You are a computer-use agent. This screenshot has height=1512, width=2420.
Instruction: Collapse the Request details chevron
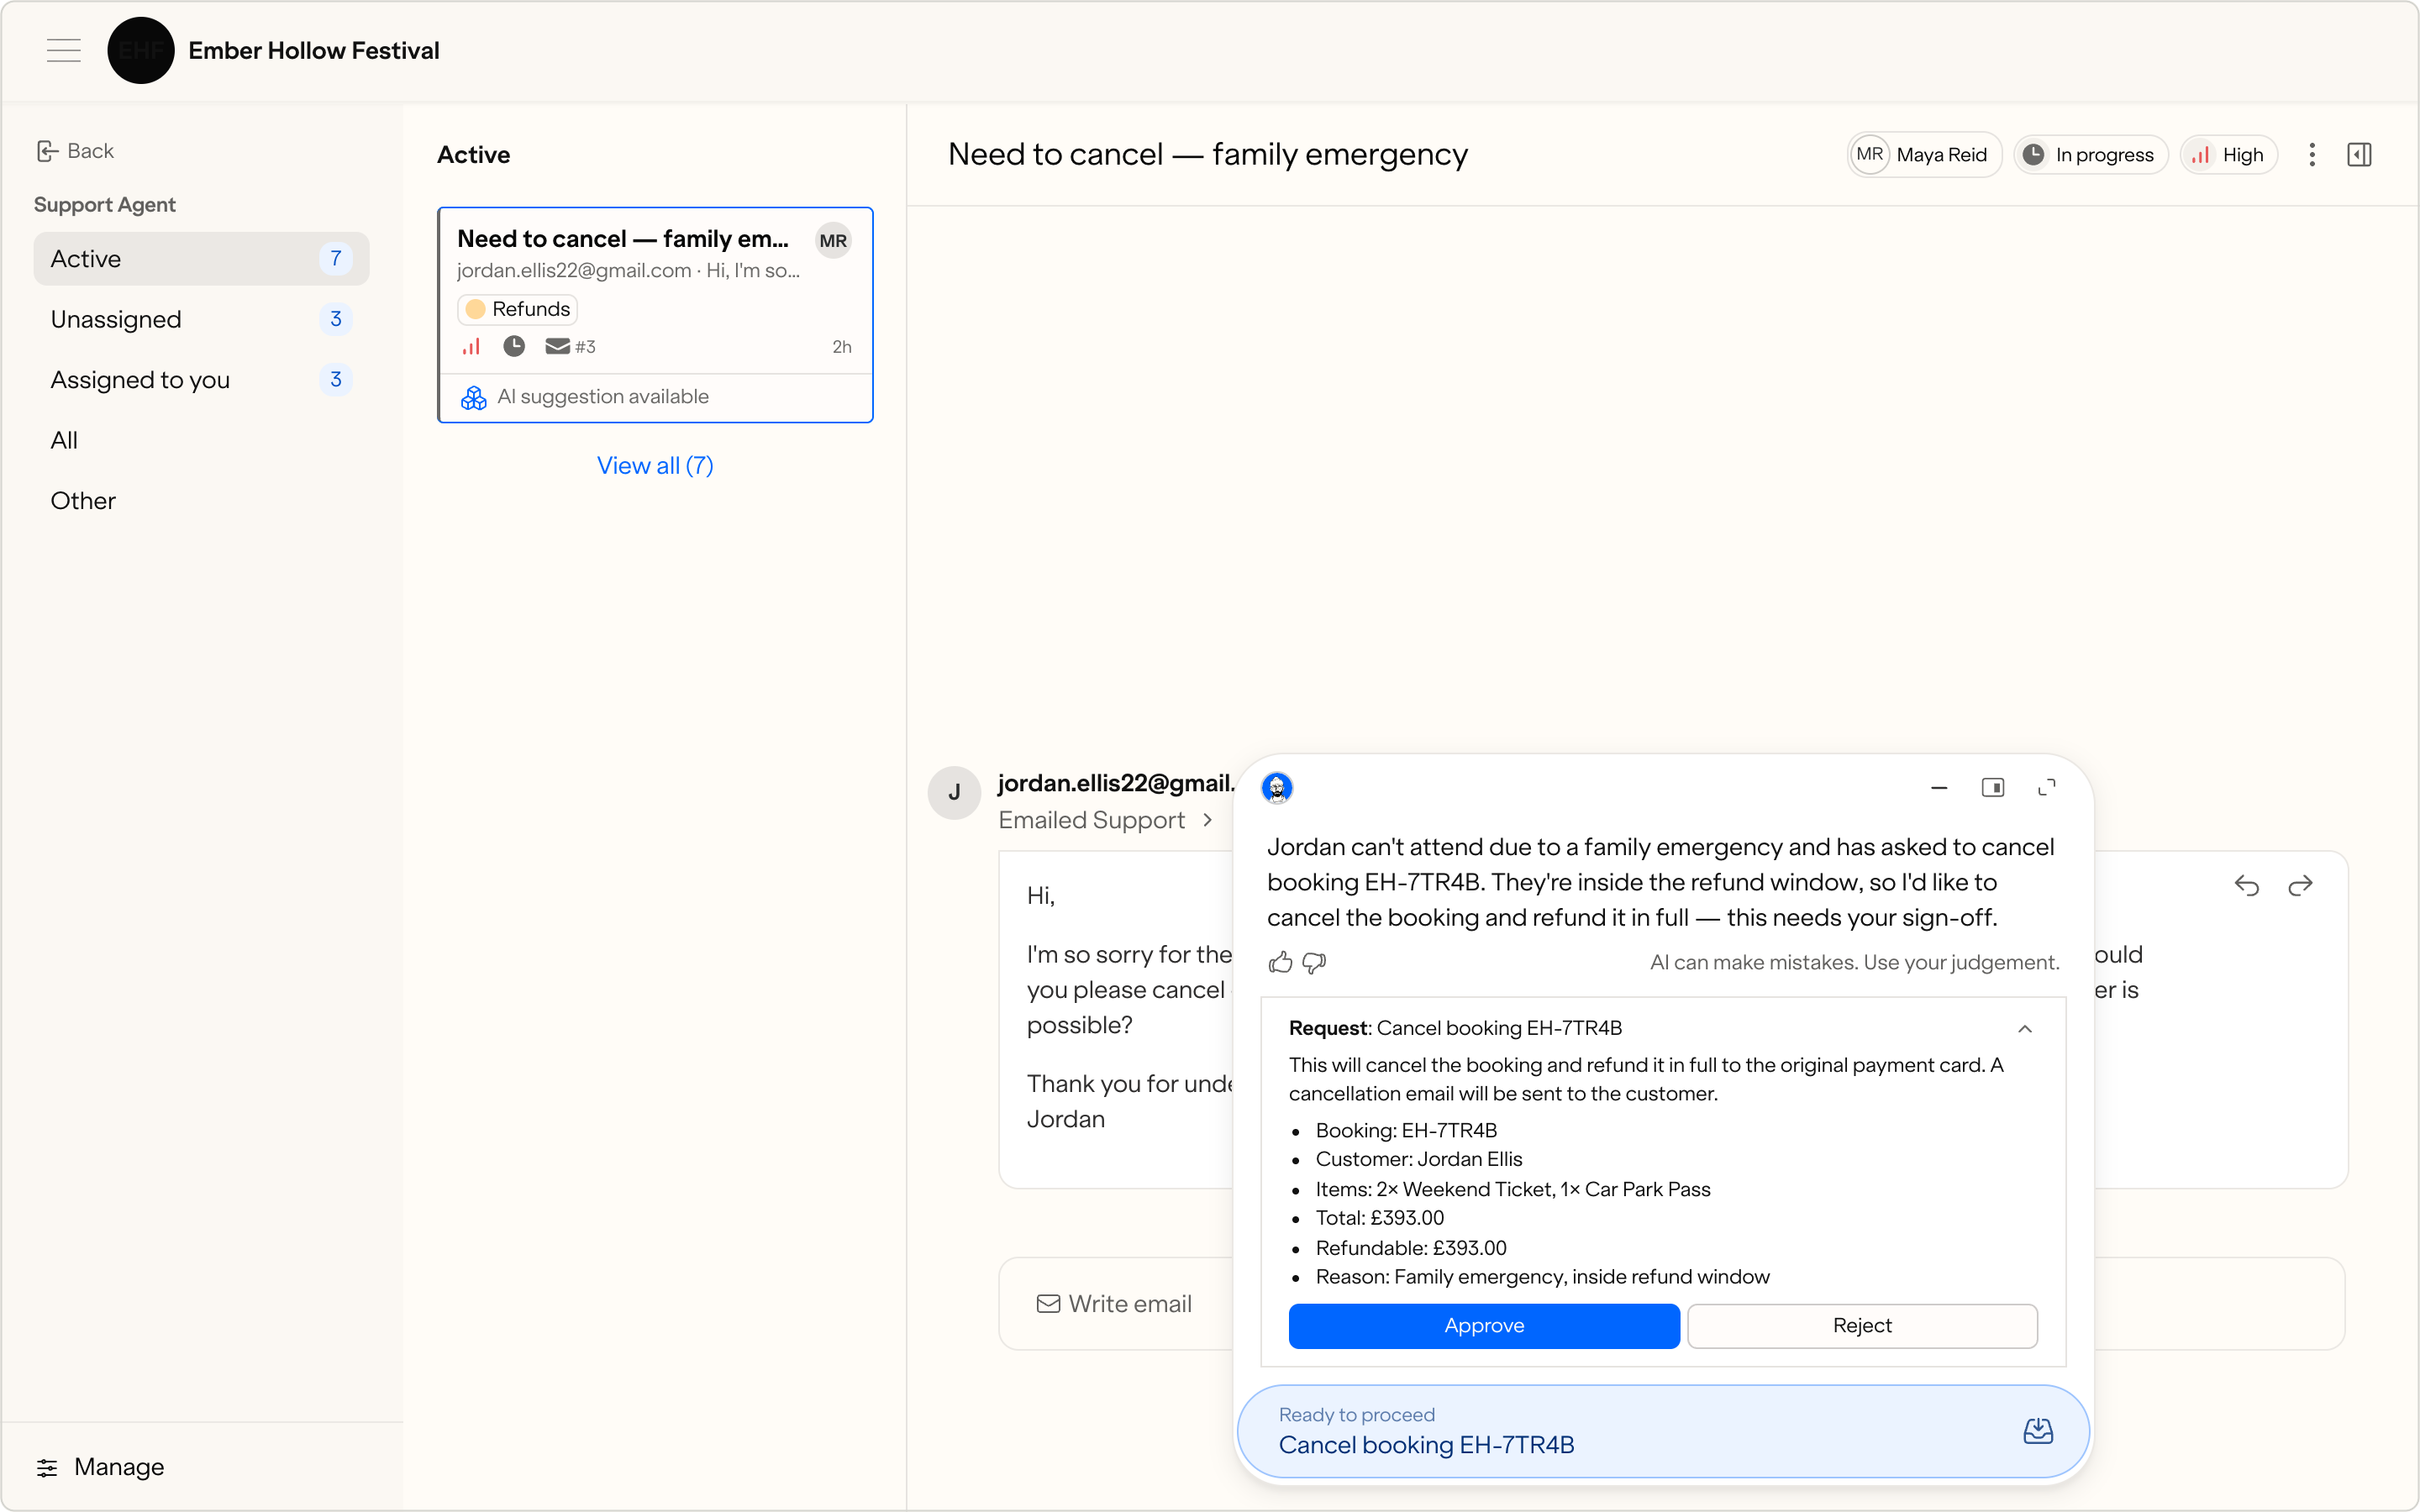pyautogui.click(x=2025, y=1029)
